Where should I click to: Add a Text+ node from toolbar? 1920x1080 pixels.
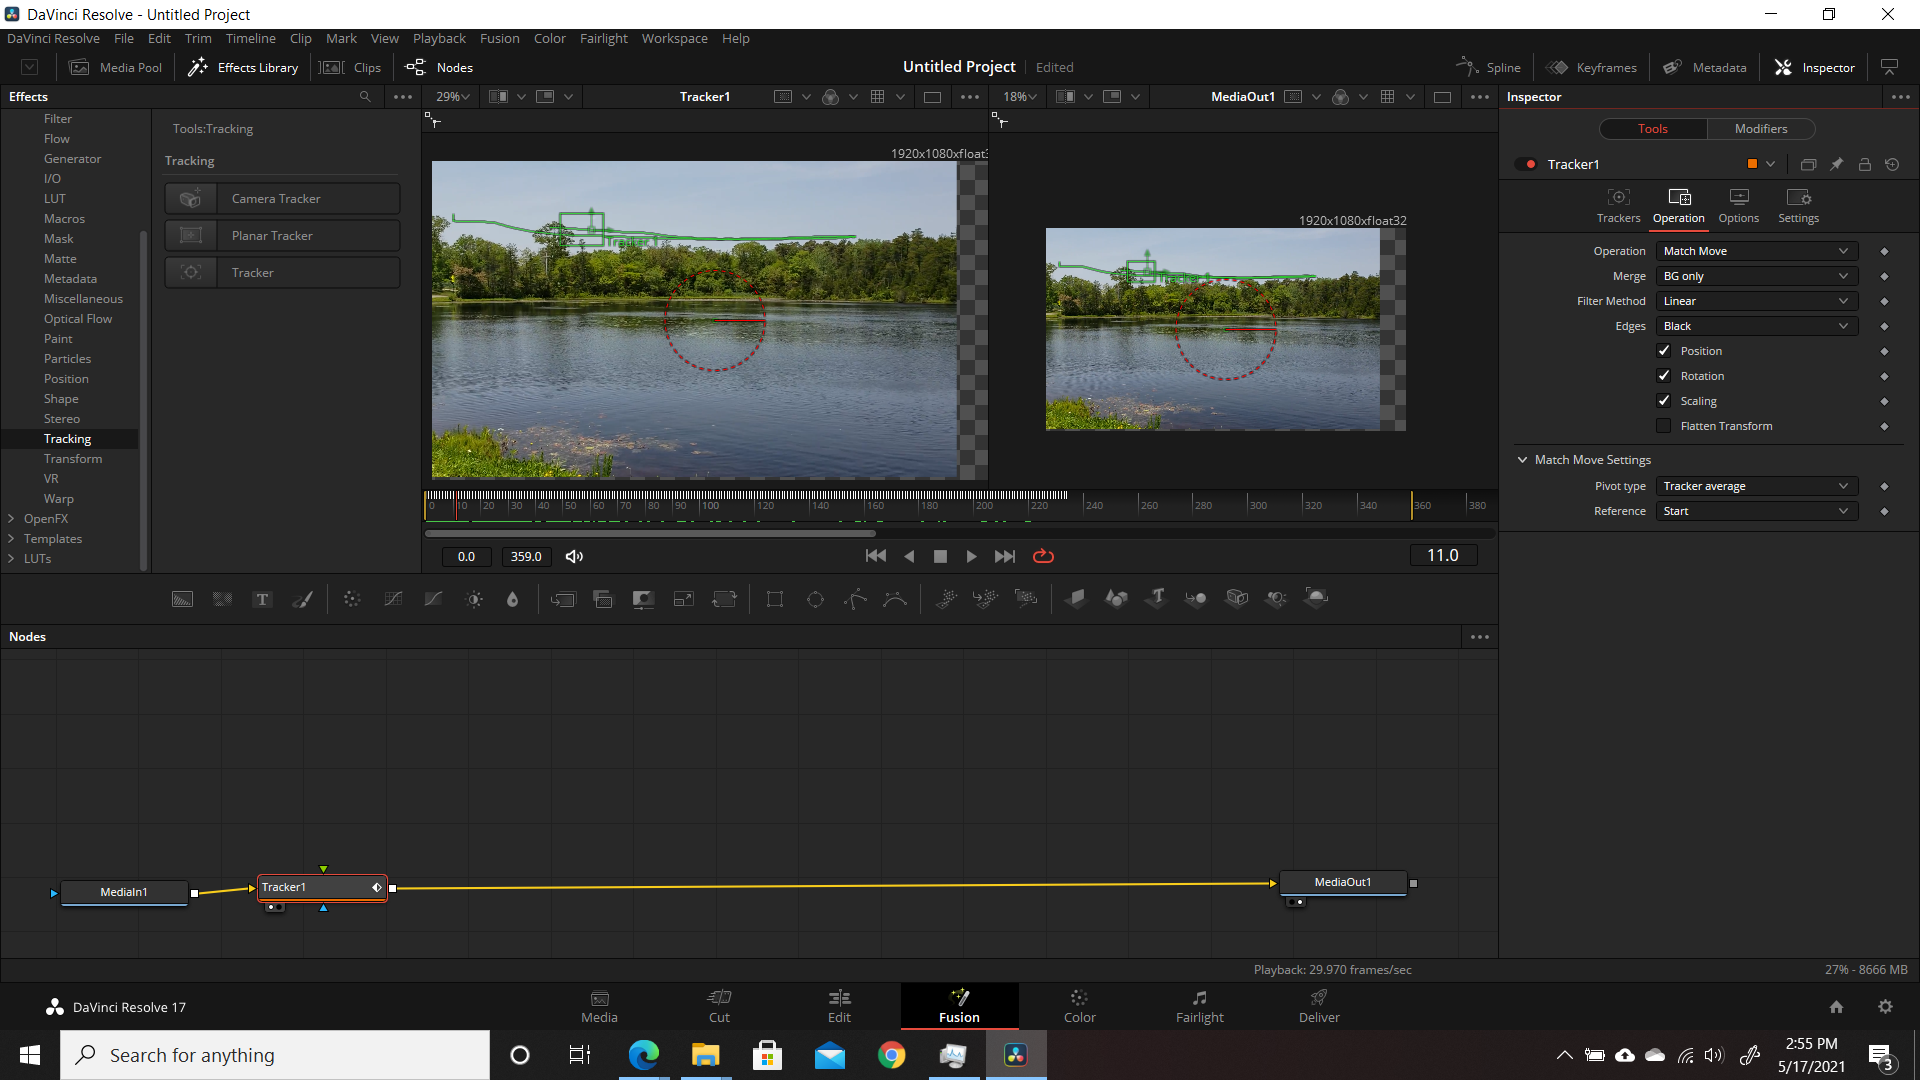[262, 599]
